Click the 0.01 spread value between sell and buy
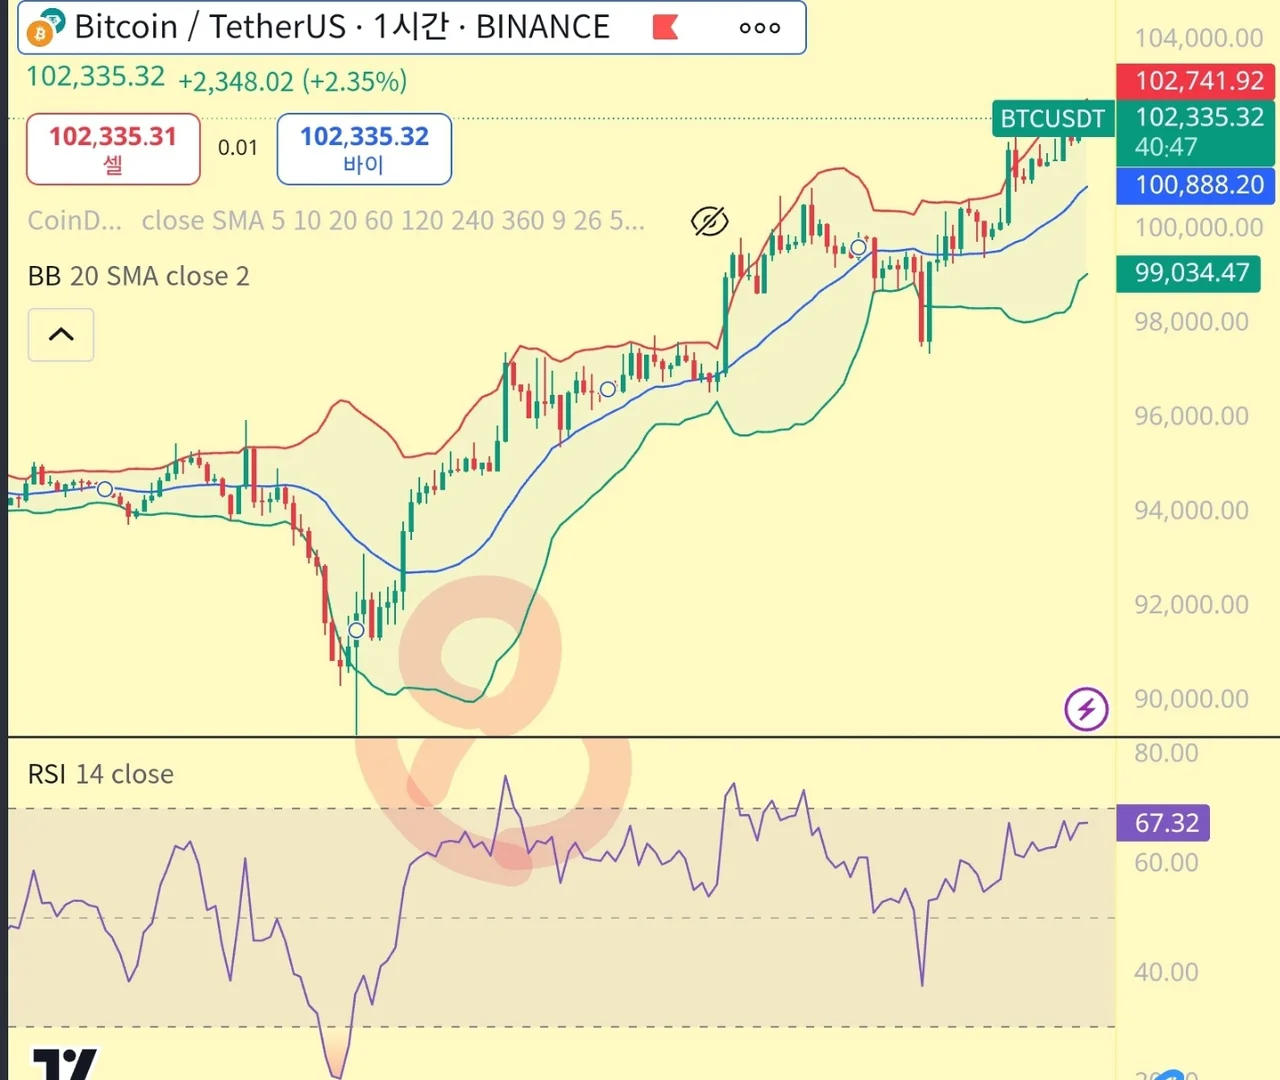The height and width of the screenshot is (1080, 1280). tap(238, 148)
